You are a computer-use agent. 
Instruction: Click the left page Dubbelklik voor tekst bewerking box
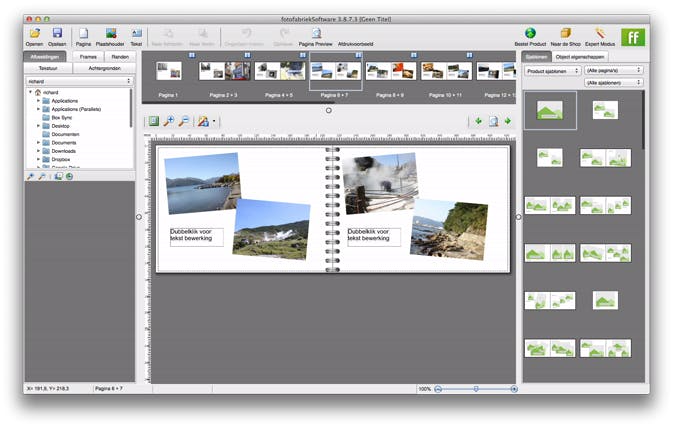(196, 237)
